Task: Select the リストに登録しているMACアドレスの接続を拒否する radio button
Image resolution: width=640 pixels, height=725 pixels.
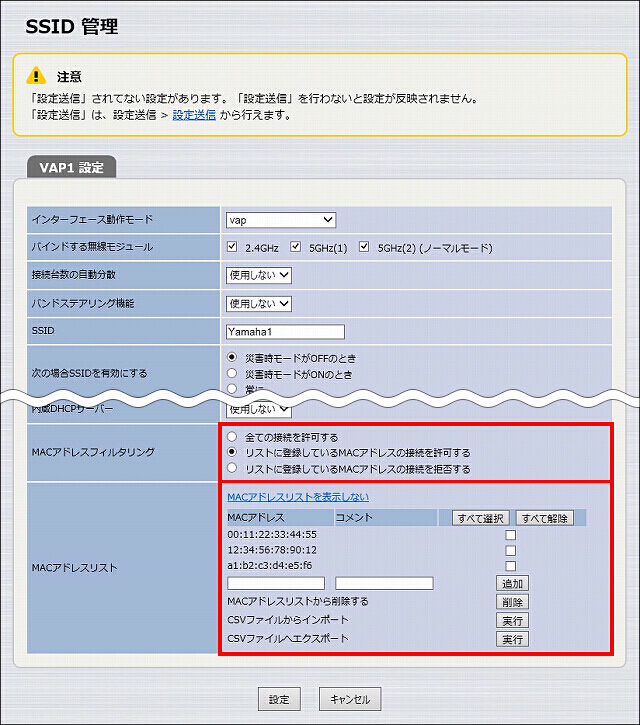Action: (x=232, y=468)
